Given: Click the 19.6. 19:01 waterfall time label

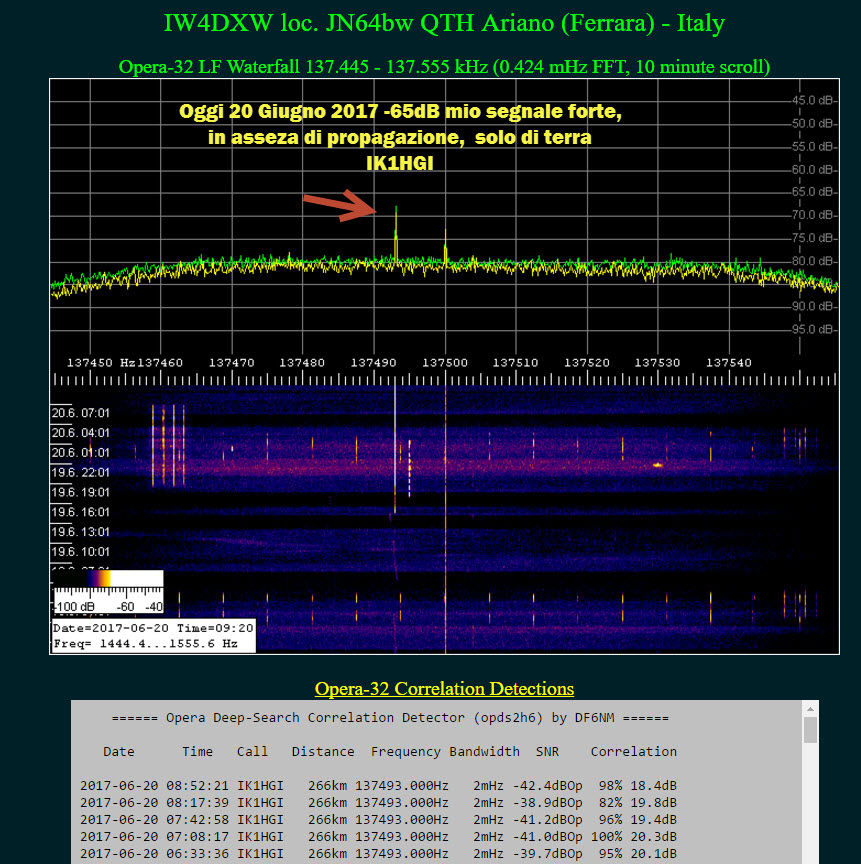Looking at the screenshot, I should [x=80, y=492].
